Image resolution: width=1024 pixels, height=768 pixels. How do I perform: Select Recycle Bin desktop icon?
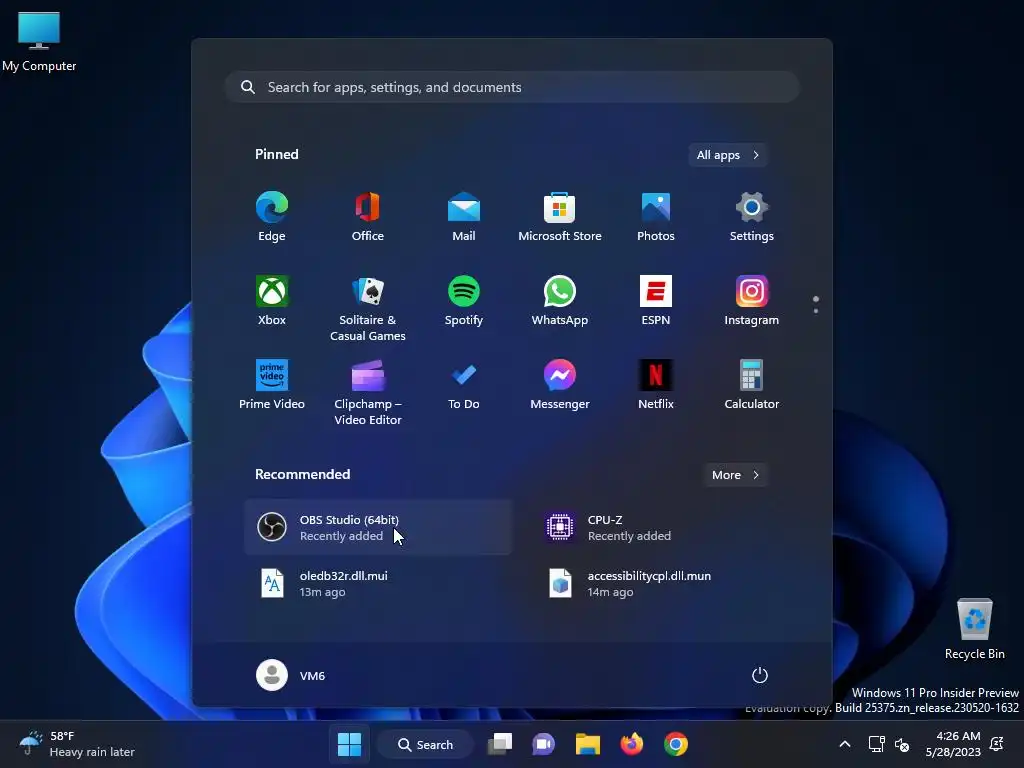975,629
